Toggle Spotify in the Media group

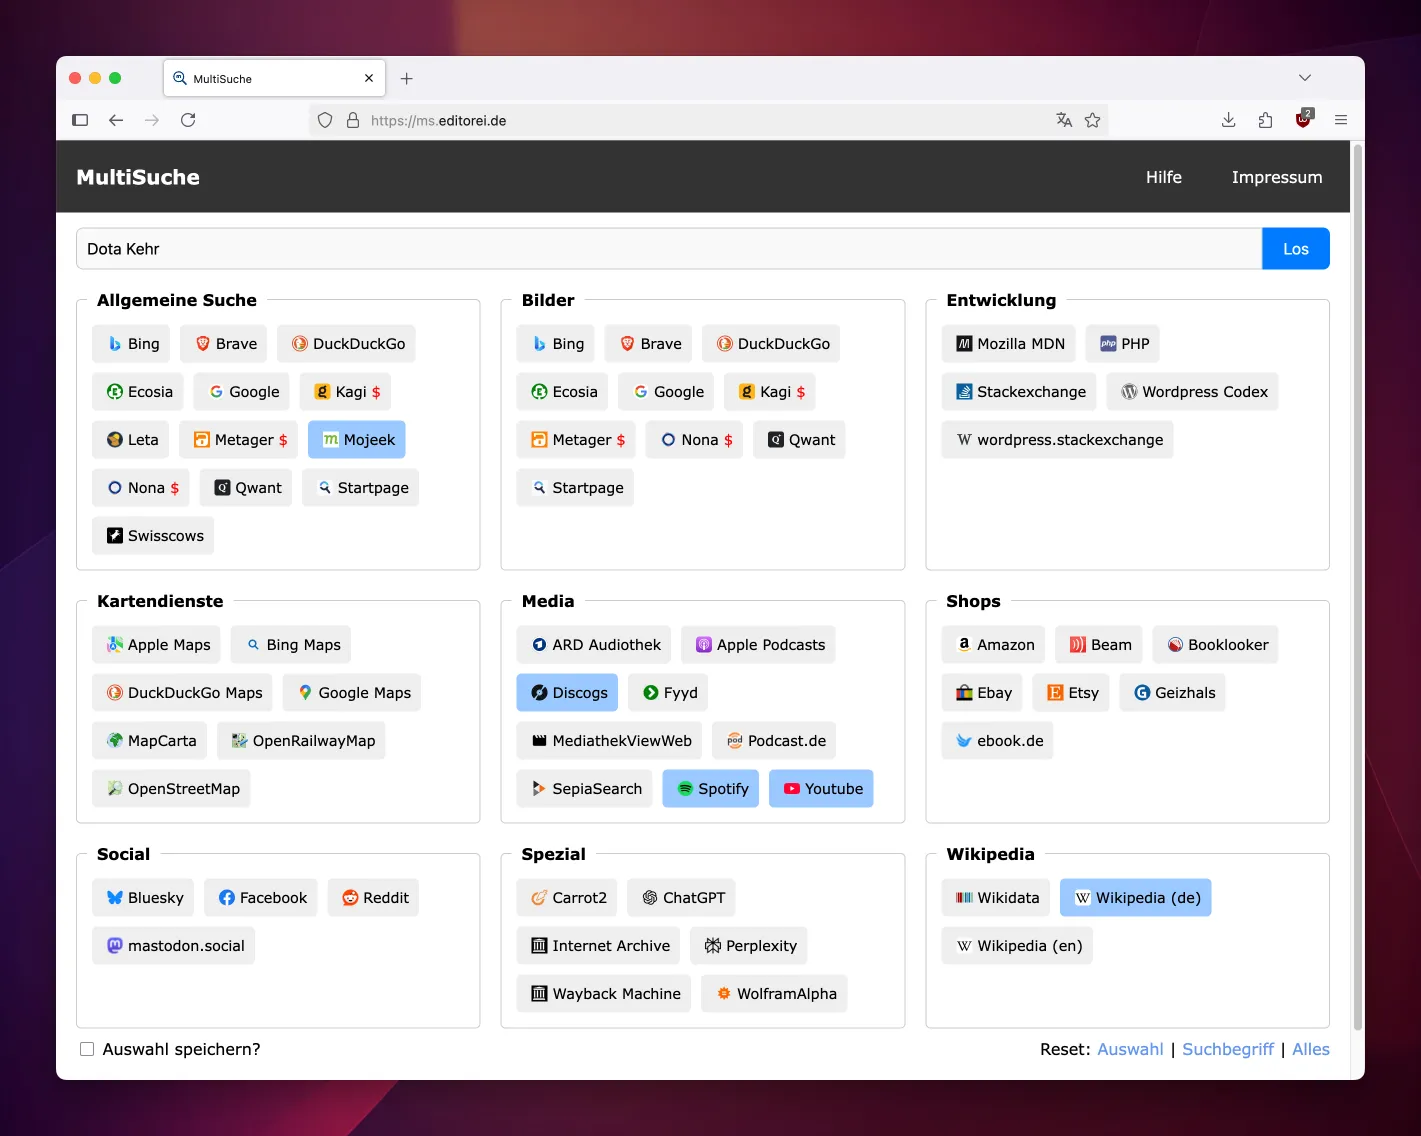point(712,789)
